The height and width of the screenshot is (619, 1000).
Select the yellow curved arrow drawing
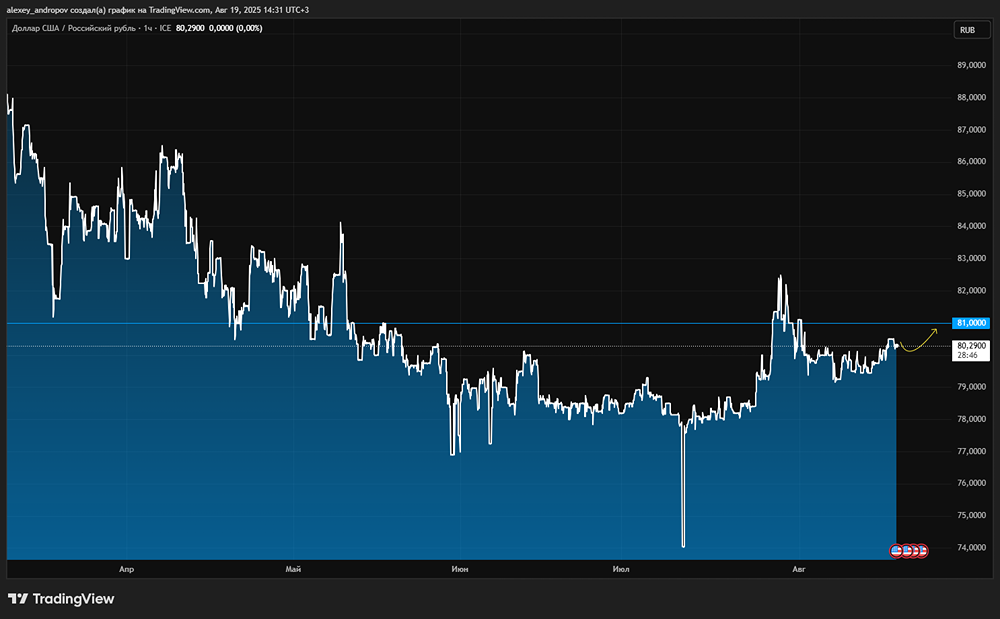[x=918, y=342]
